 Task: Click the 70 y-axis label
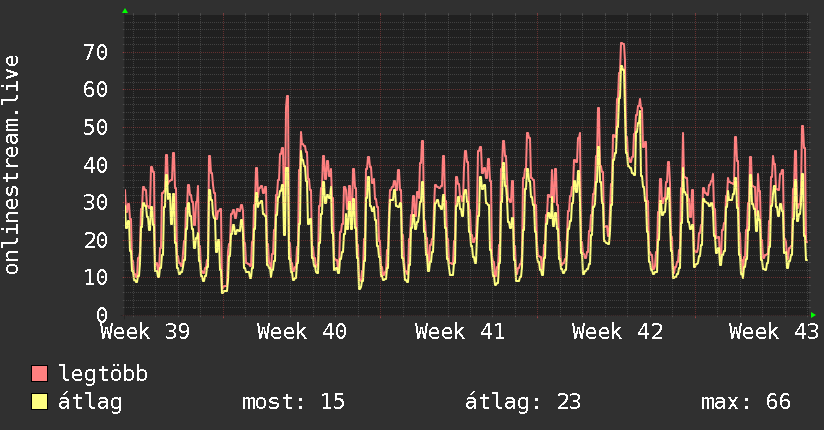tap(96, 52)
